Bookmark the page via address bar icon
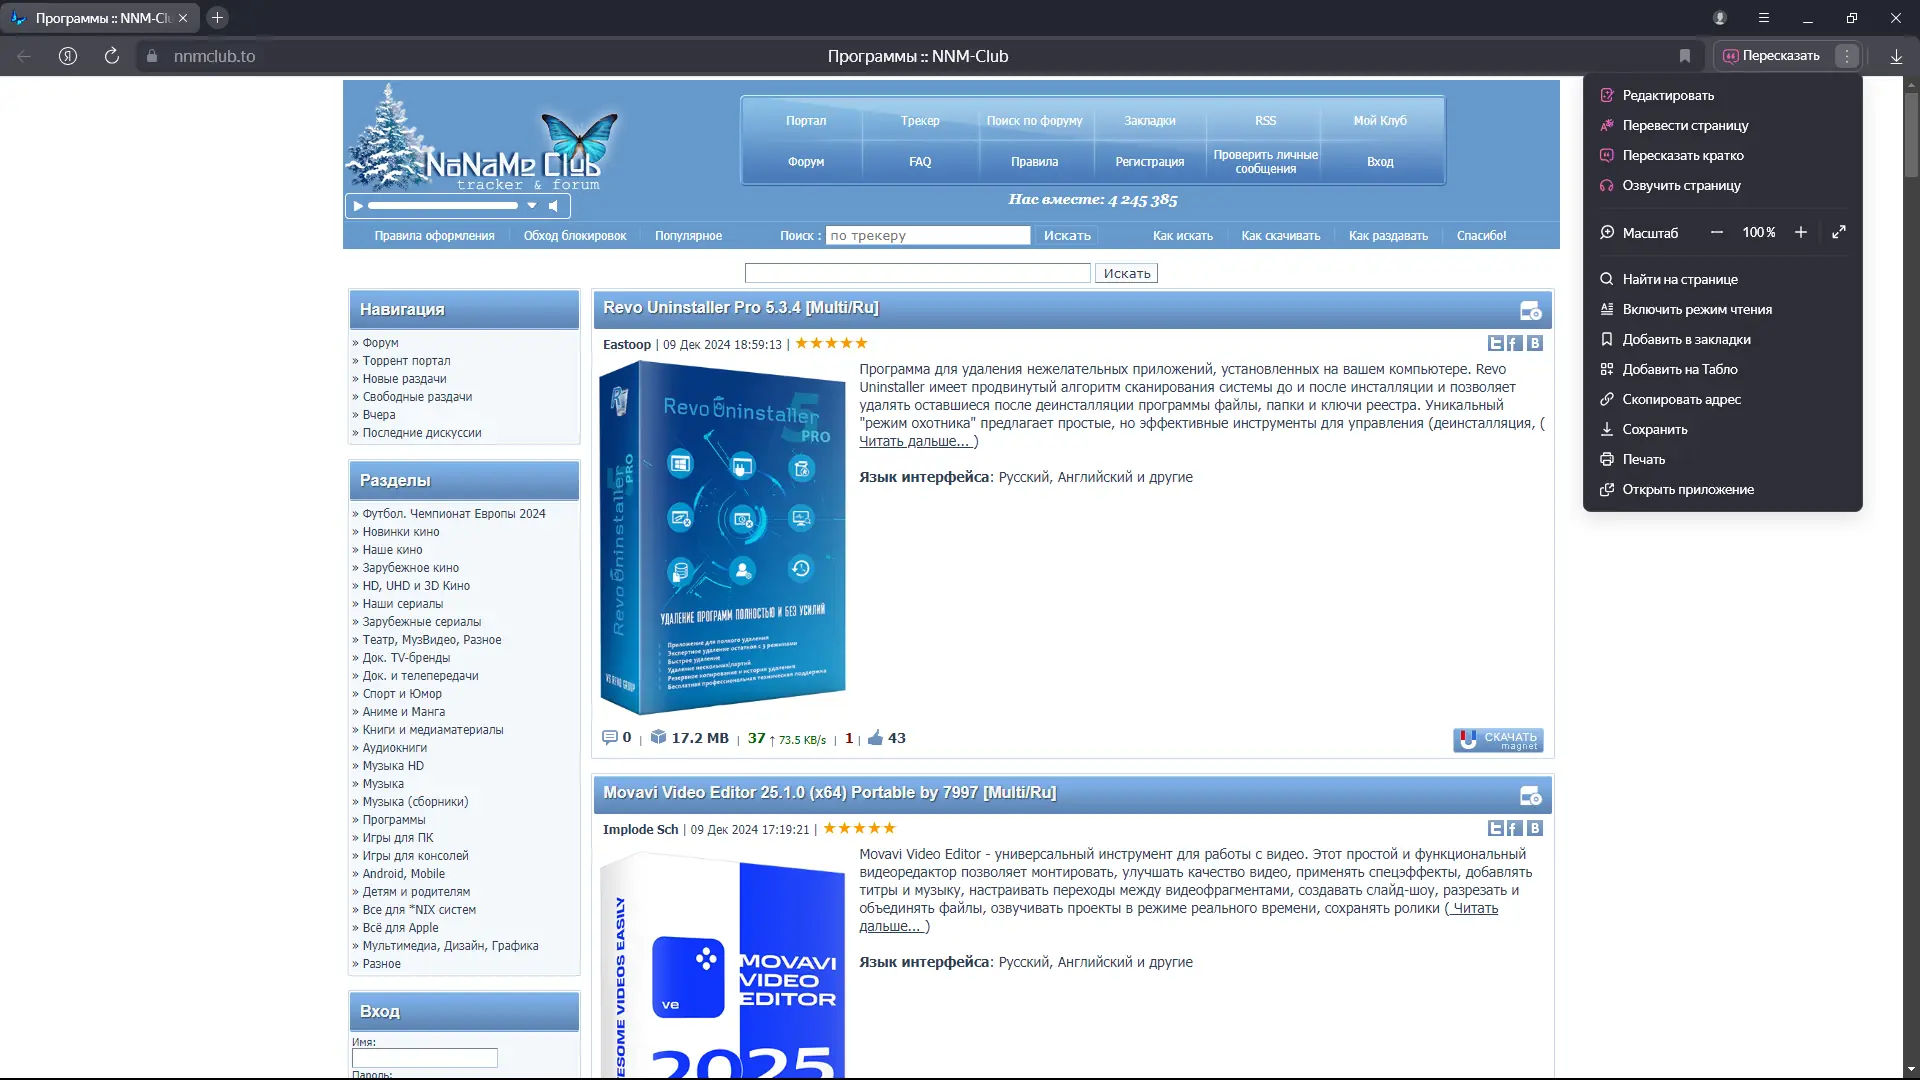The height and width of the screenshot is (1080, 1920). coord(1685,56)
